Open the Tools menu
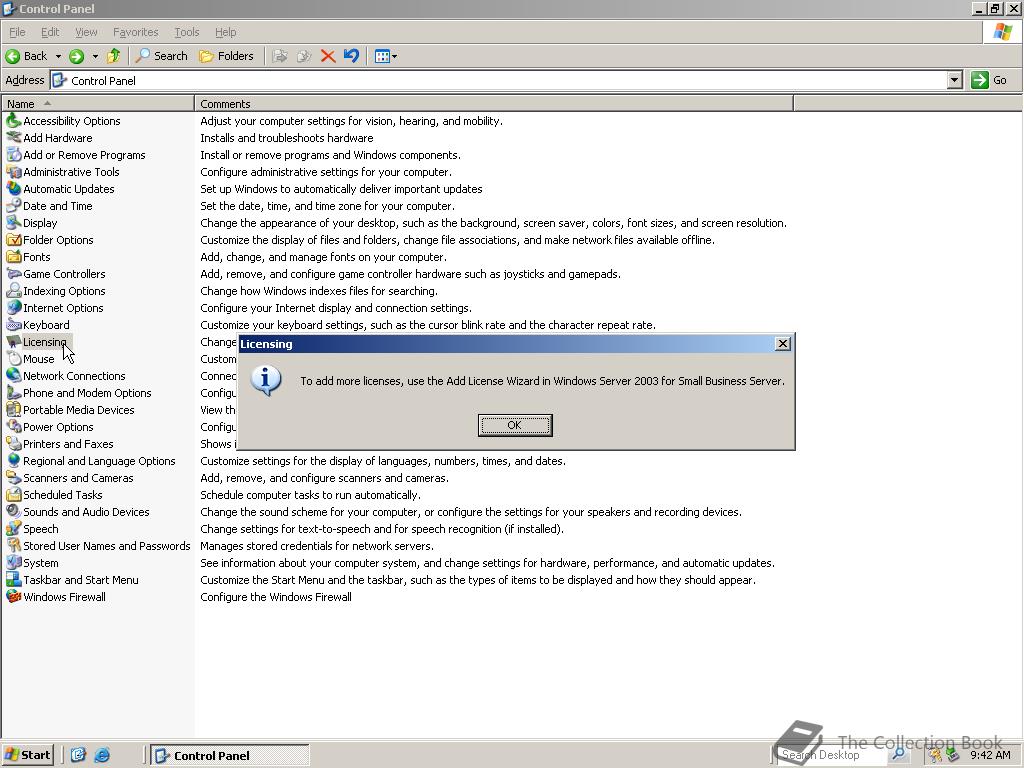Viewport: 1024px width, 768px height. [186, 31]
